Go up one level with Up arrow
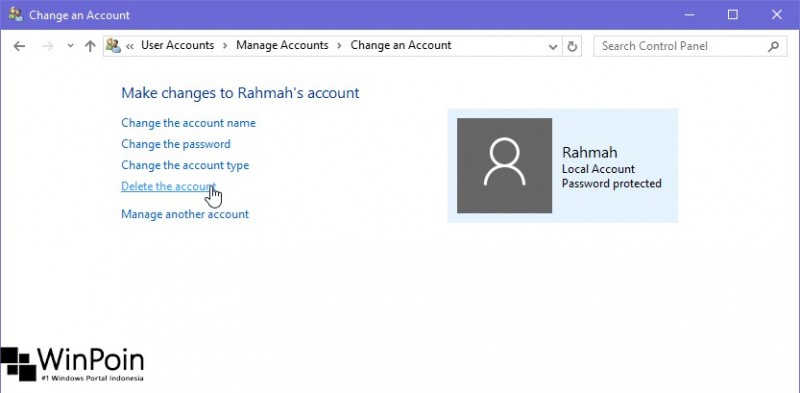 tap(90, 46)
